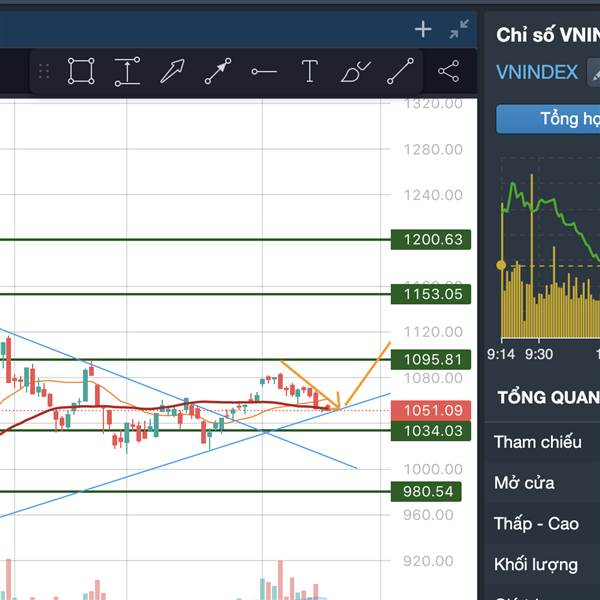This screenshot has width=600, height=600.
Task: Select the horizontal ray line tool
Action: (x=264, y=72)
